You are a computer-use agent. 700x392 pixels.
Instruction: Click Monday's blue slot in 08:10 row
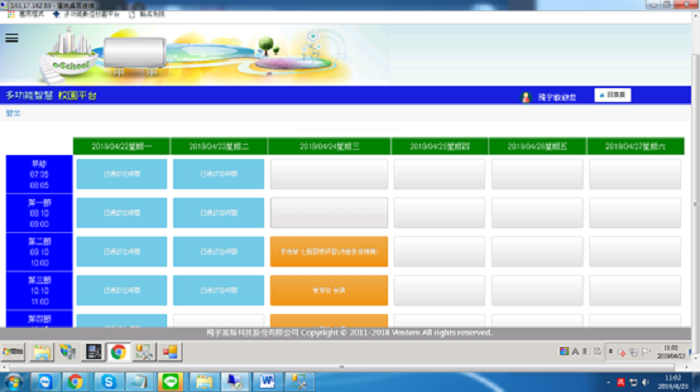pos(121,213)
